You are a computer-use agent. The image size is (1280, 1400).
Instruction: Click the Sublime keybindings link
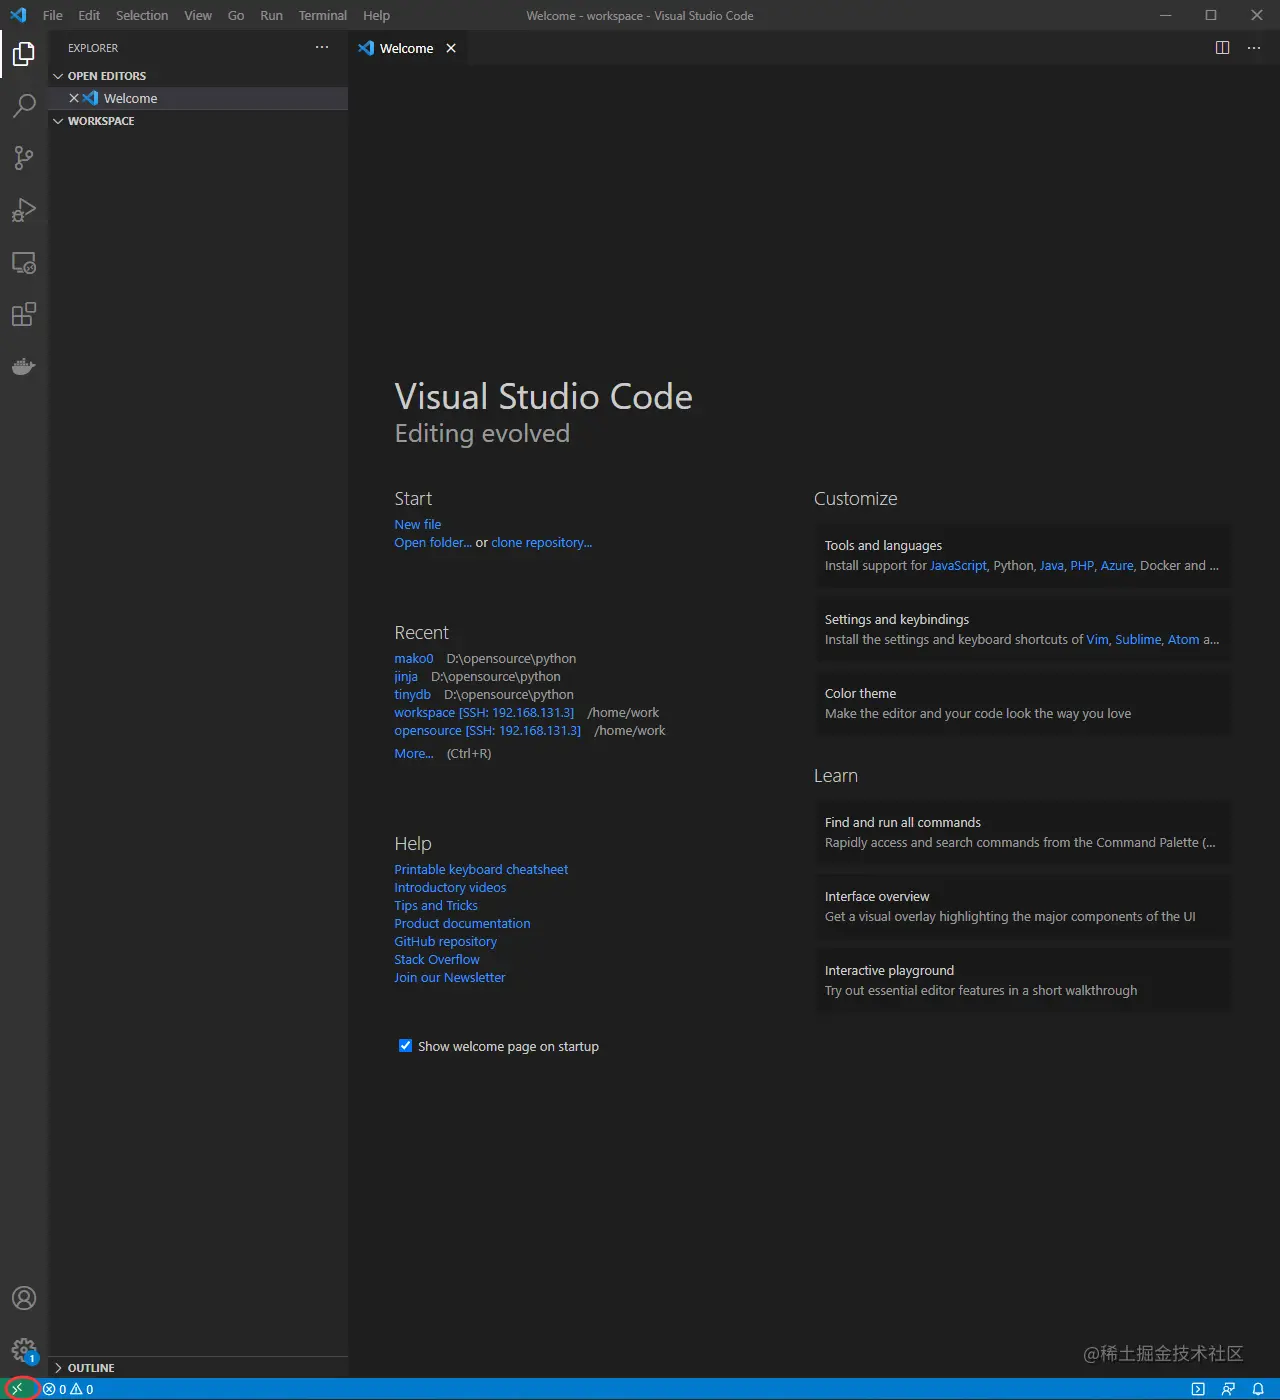[x=1138, y=639]
